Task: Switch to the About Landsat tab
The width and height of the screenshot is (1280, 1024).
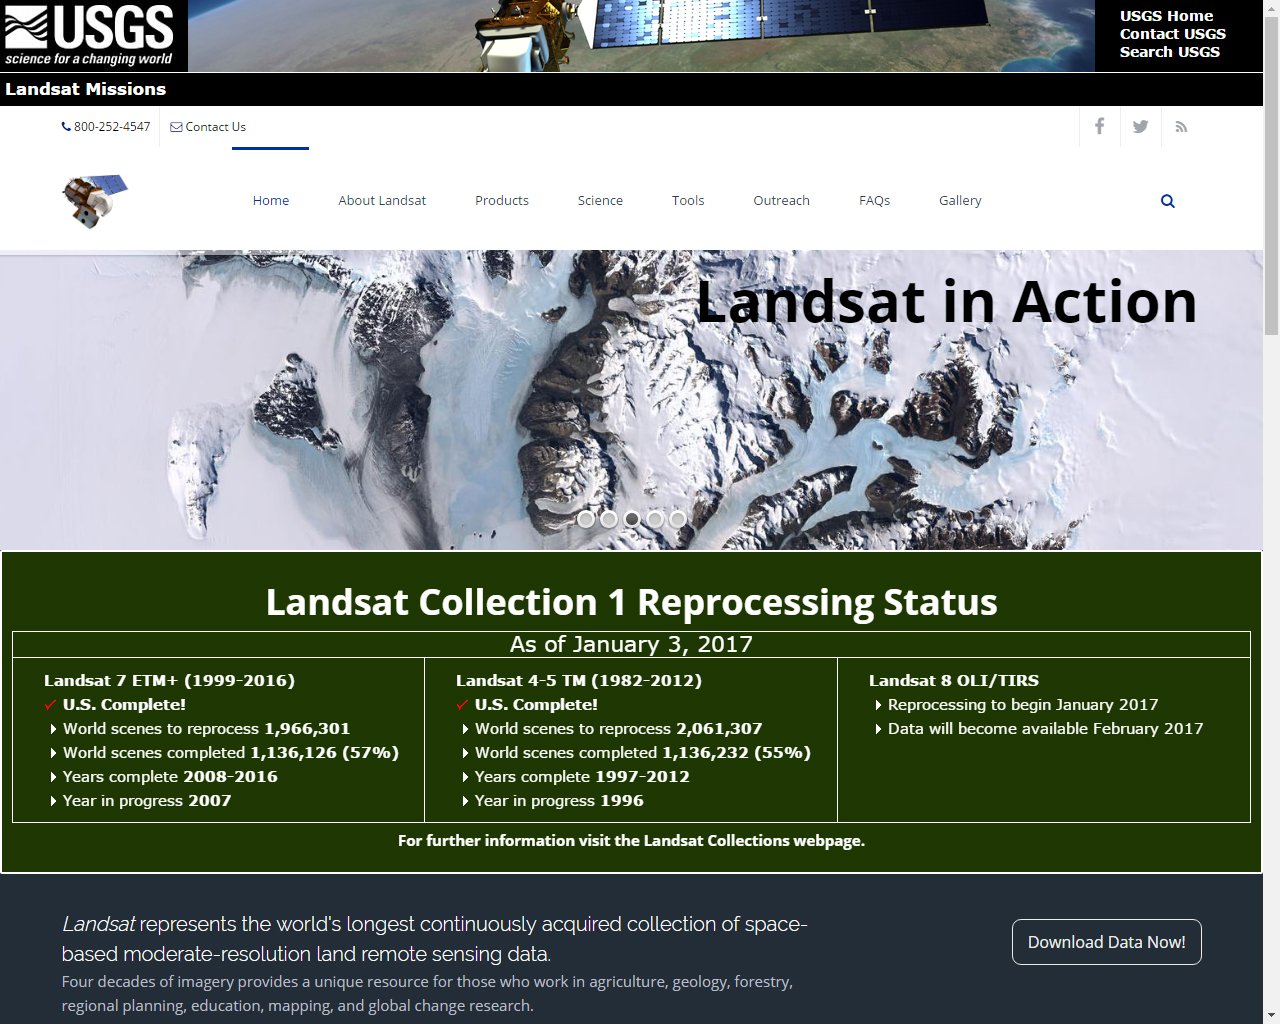Action: click(382, 200)
